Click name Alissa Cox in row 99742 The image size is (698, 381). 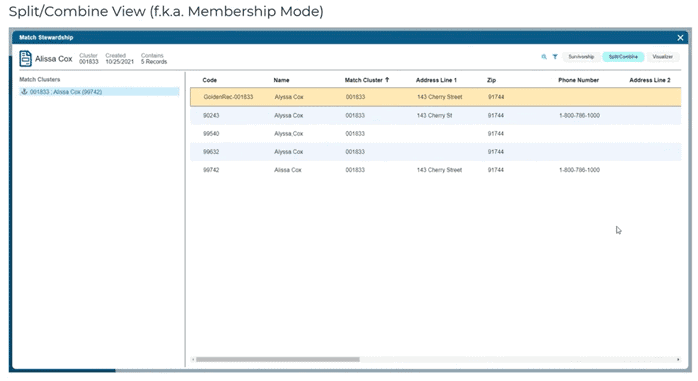pyautogui.click(x=288, y=170)
